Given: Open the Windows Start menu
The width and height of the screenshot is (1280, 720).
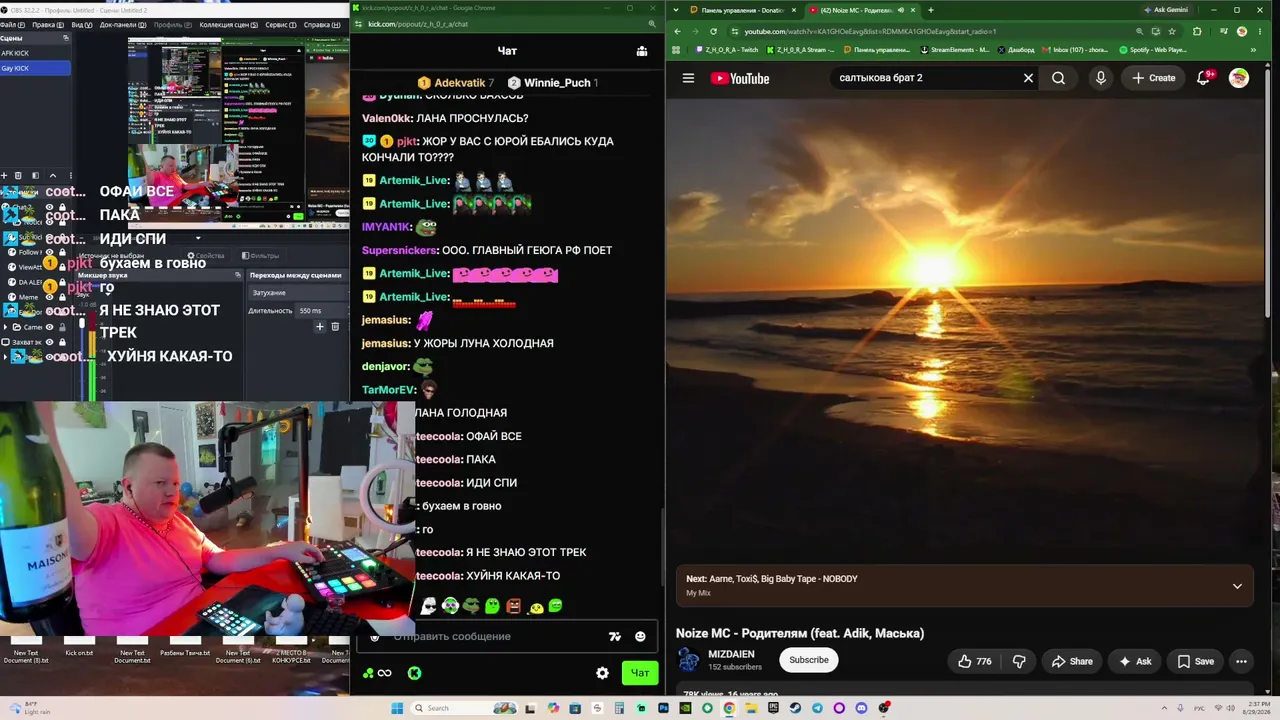Looking at the screenshot, I should pos(397,708).
